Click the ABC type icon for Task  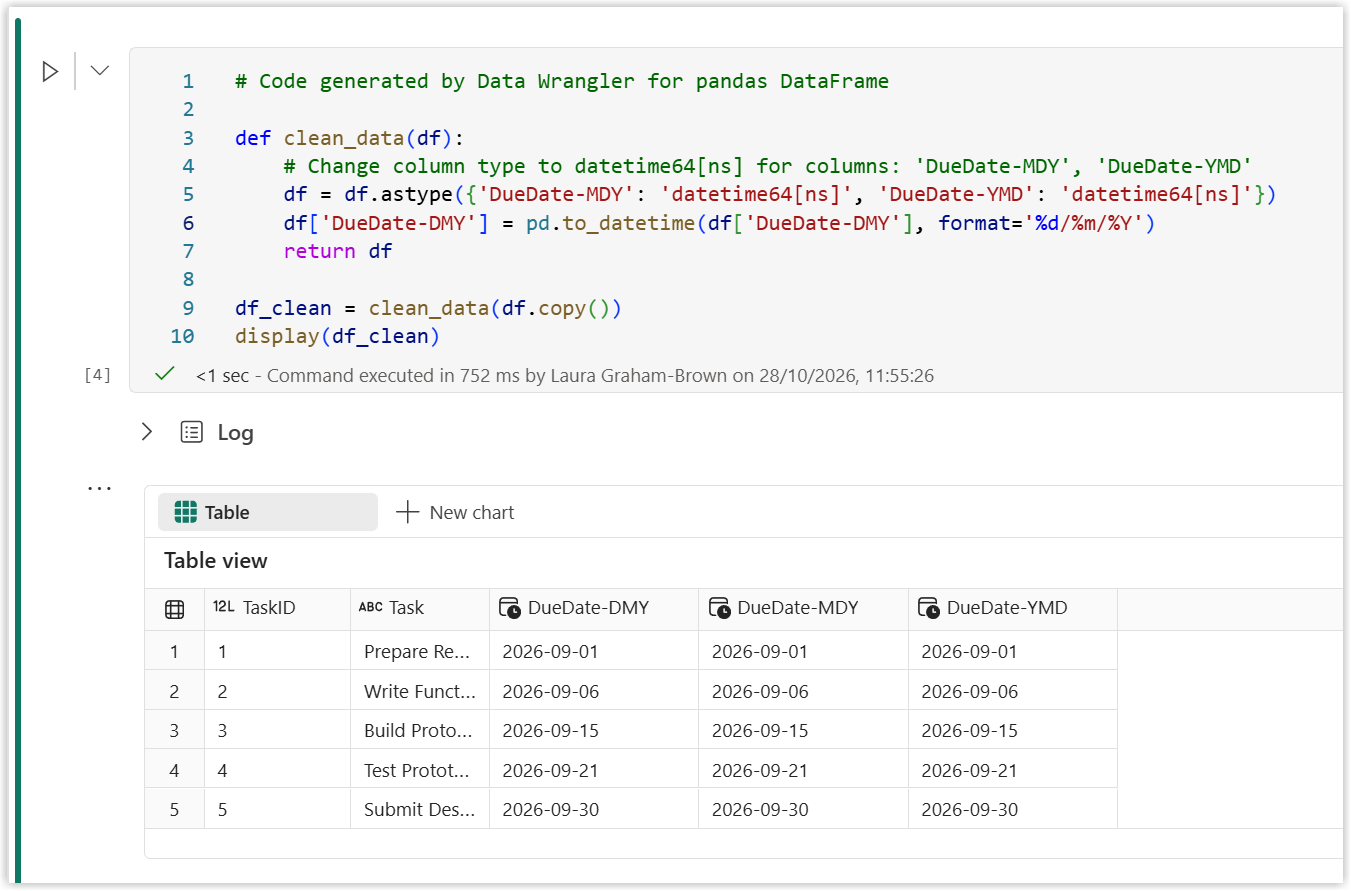370,607
